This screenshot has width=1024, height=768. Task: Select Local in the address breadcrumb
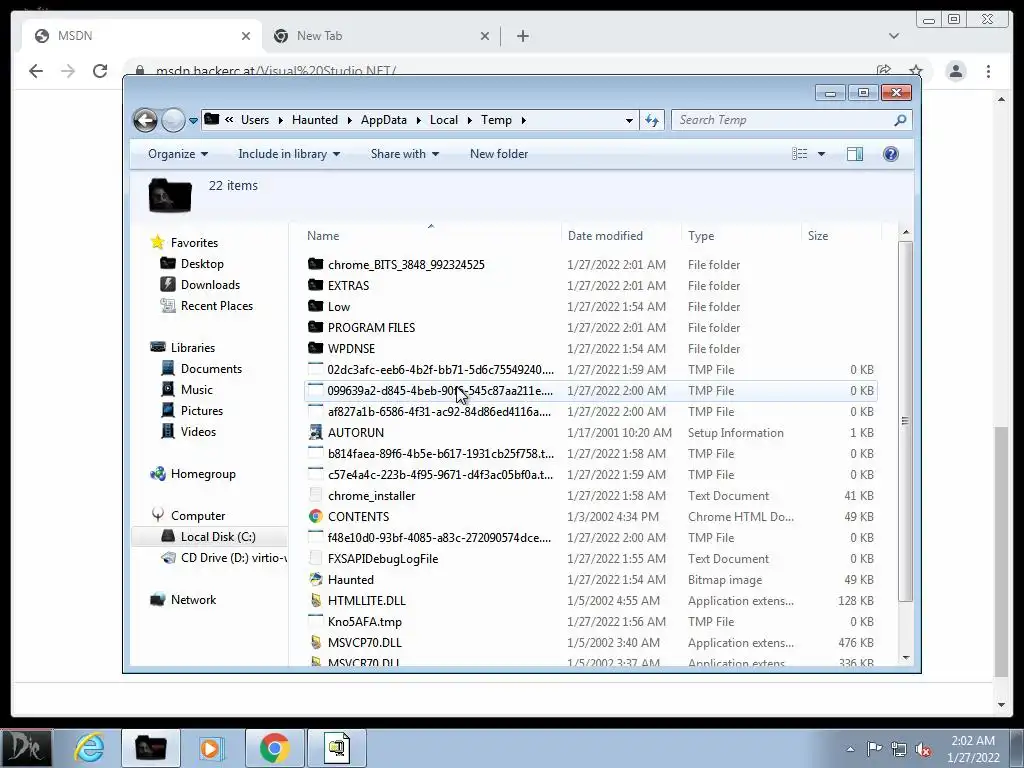click(x=443, y=120)
